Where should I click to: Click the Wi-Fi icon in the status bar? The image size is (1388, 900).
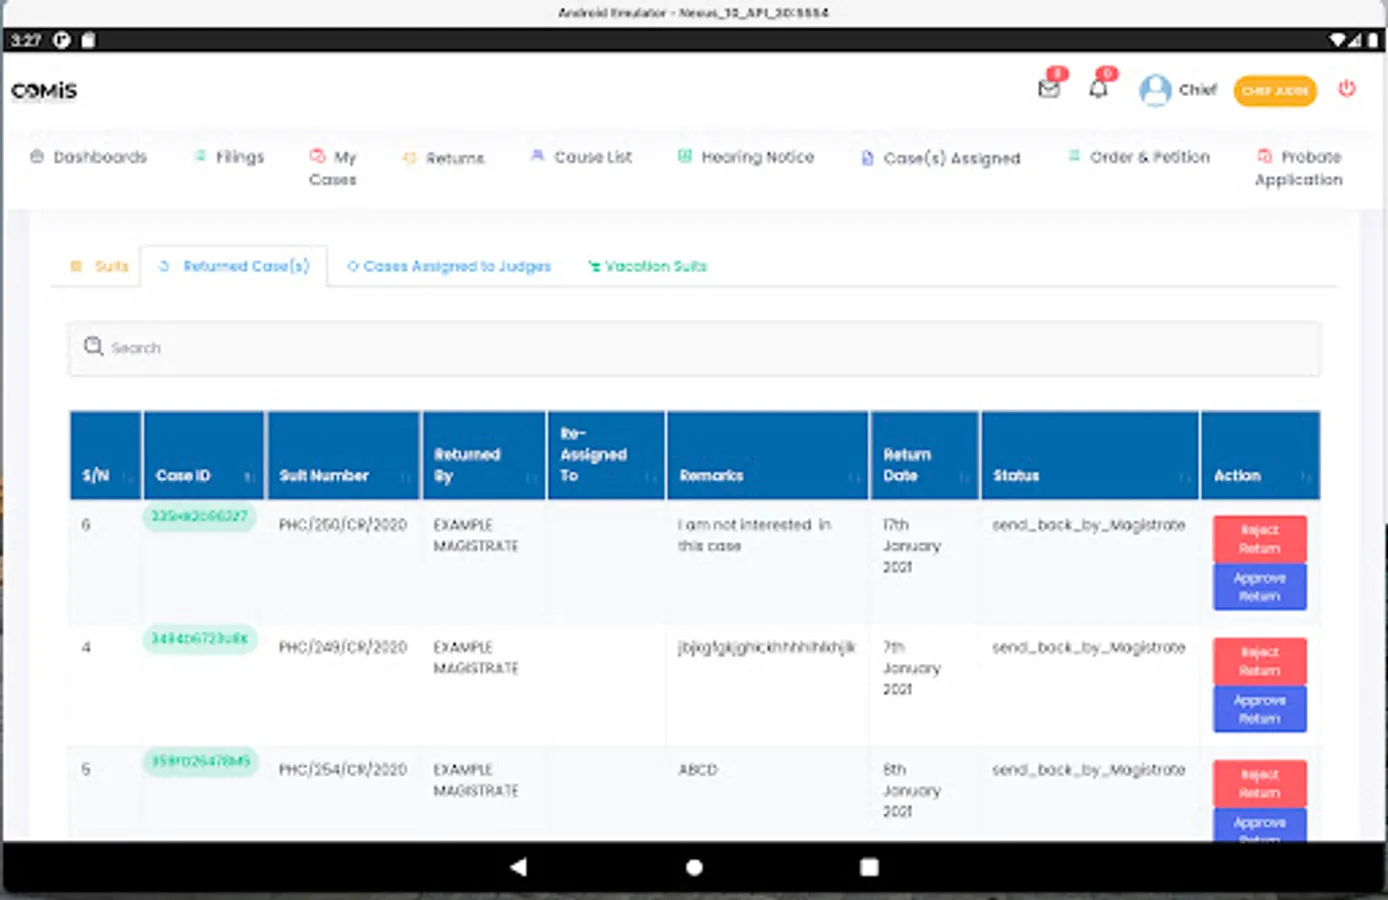[x=1338, y=40]
